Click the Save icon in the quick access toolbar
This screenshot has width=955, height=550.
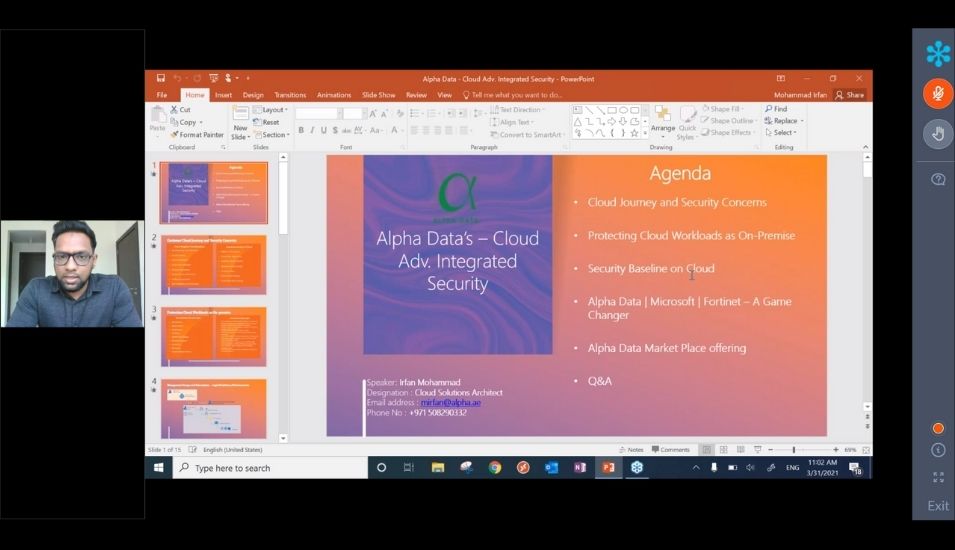click(x=161, y=78)
